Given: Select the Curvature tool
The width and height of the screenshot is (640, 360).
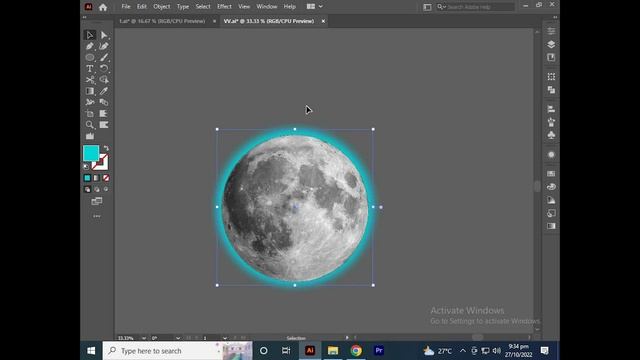Looking at the screenshot, I should (104, 46).
